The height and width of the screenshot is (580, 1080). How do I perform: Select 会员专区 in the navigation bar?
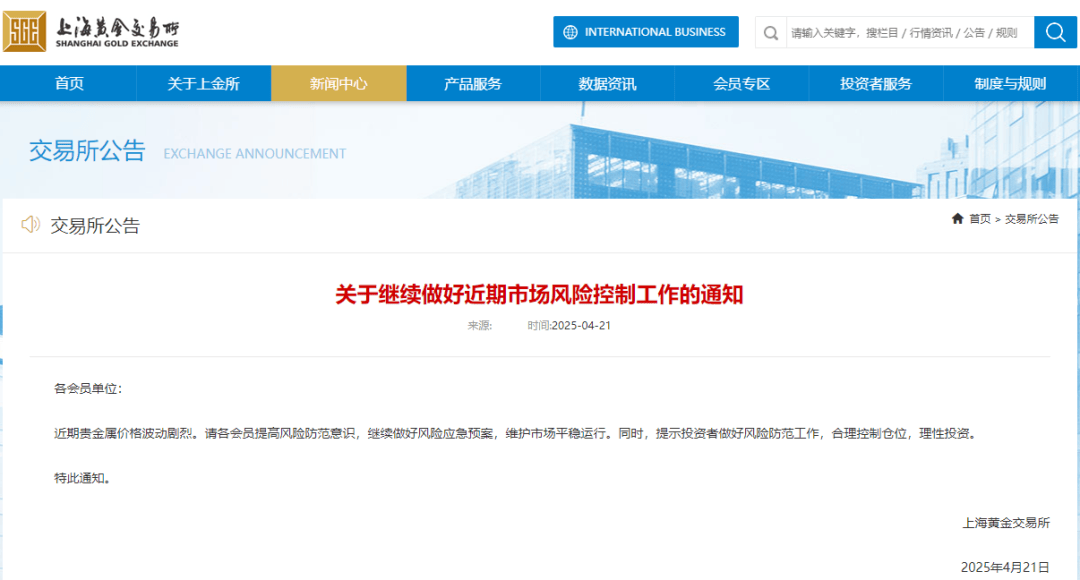pyautogui.click(x=742, y=84)
